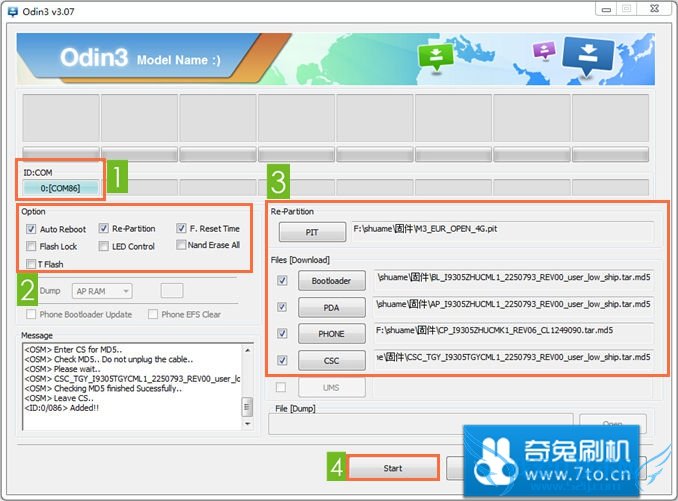Click the PIT button
Viewport: 678px width, 501px height.
pos(312,232)
